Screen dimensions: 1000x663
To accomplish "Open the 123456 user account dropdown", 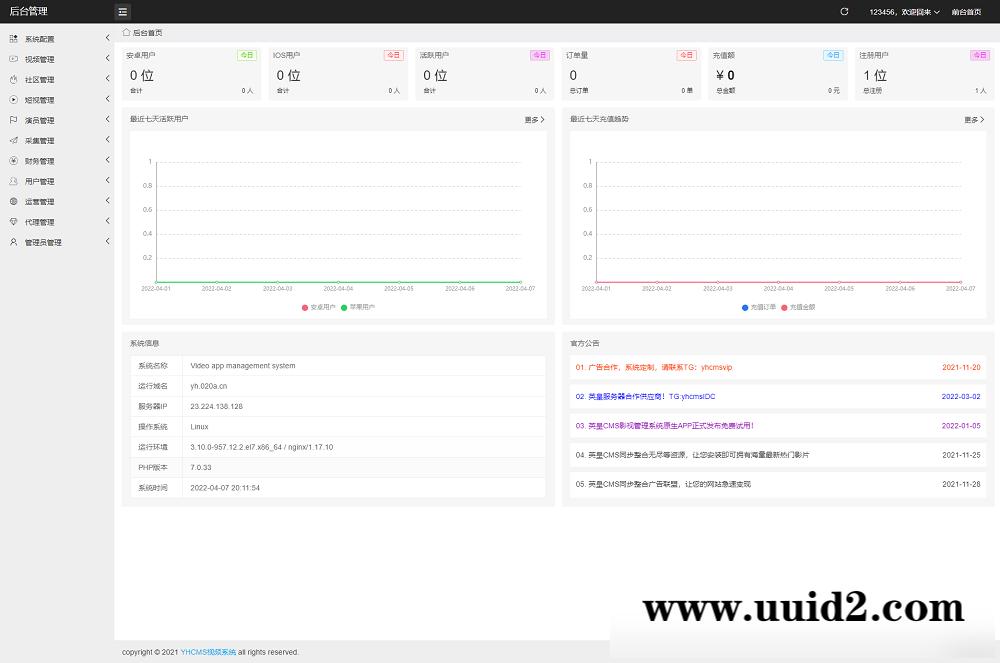I will pyautogui.click(x=904, y=12).
